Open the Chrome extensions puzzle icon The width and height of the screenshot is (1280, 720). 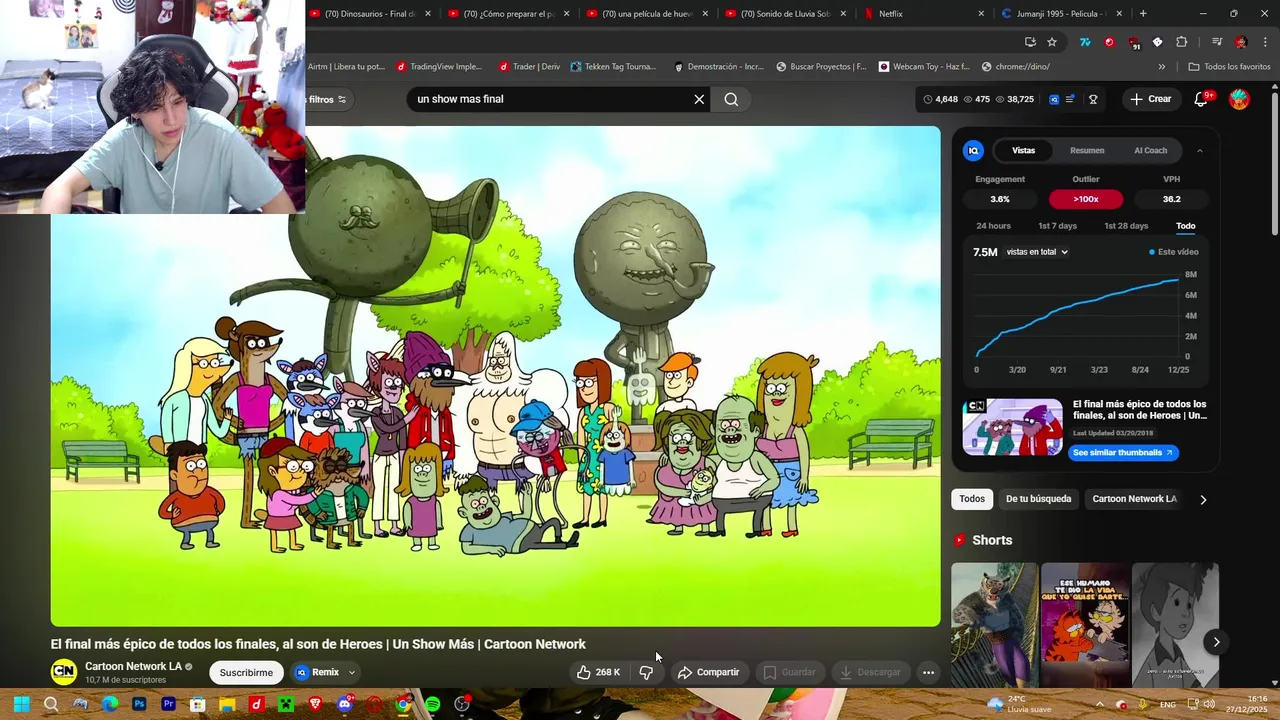coord(1182,42)
